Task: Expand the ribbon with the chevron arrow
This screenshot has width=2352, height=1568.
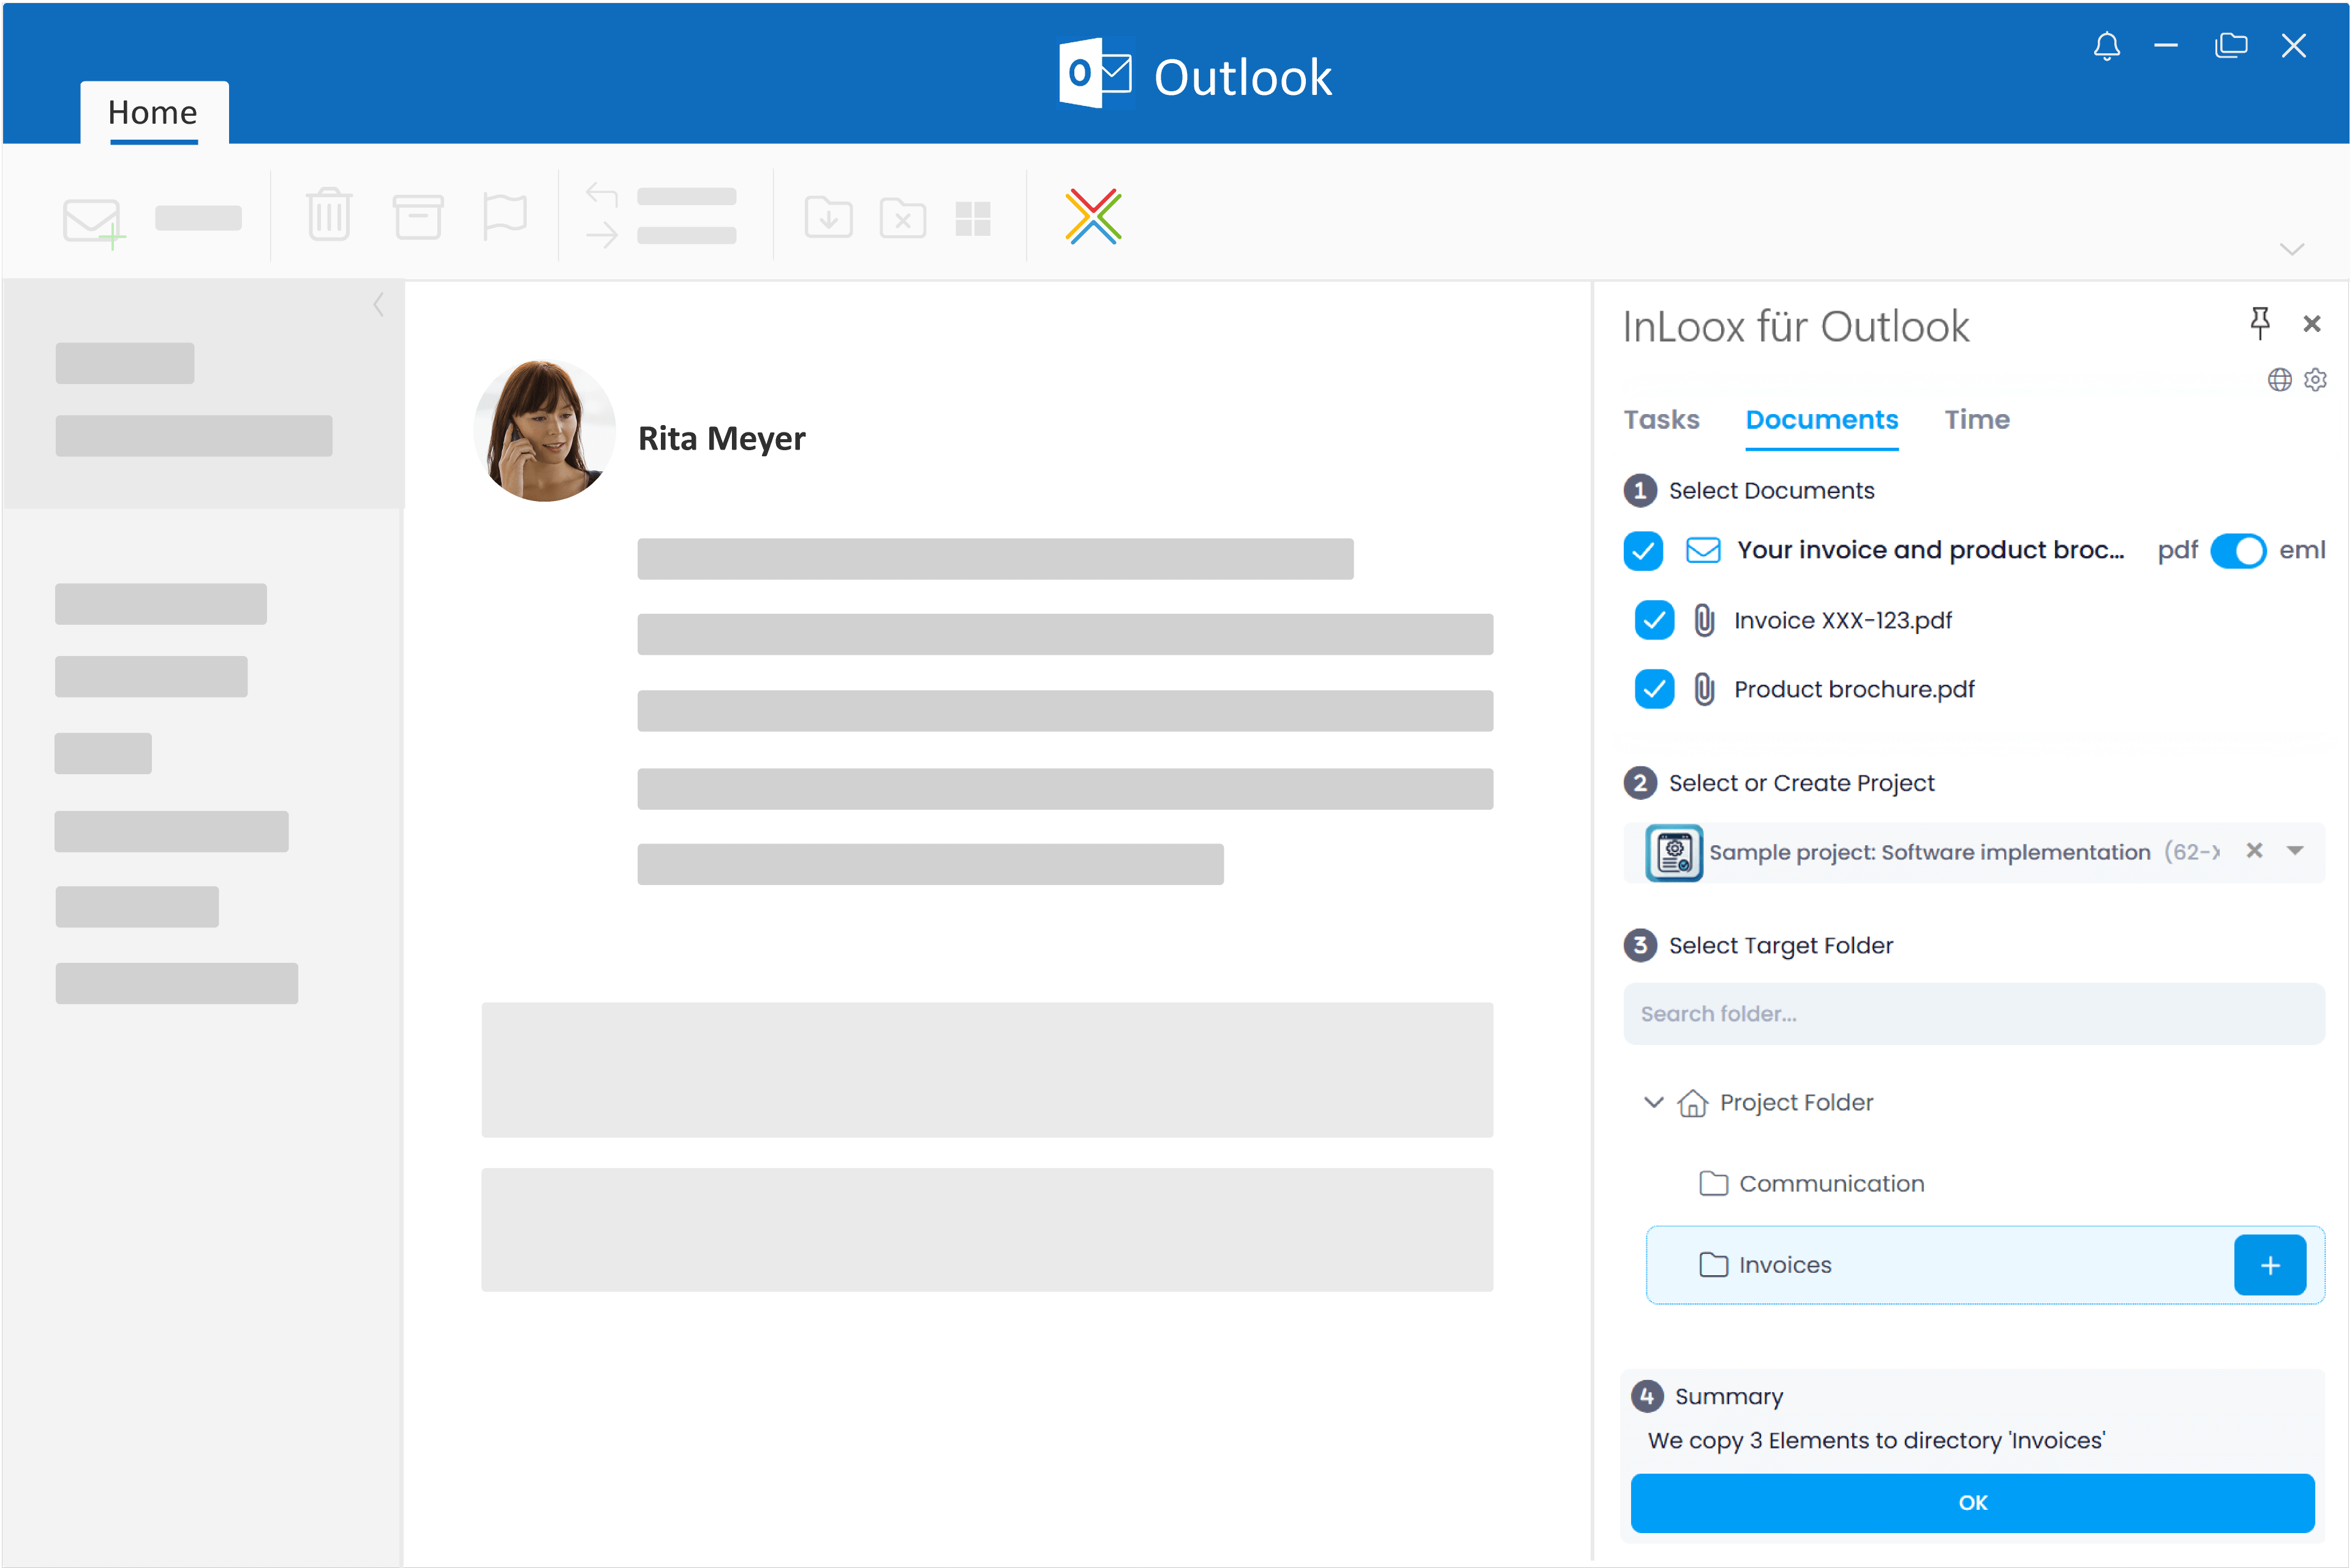Action: click(2292, 249)
